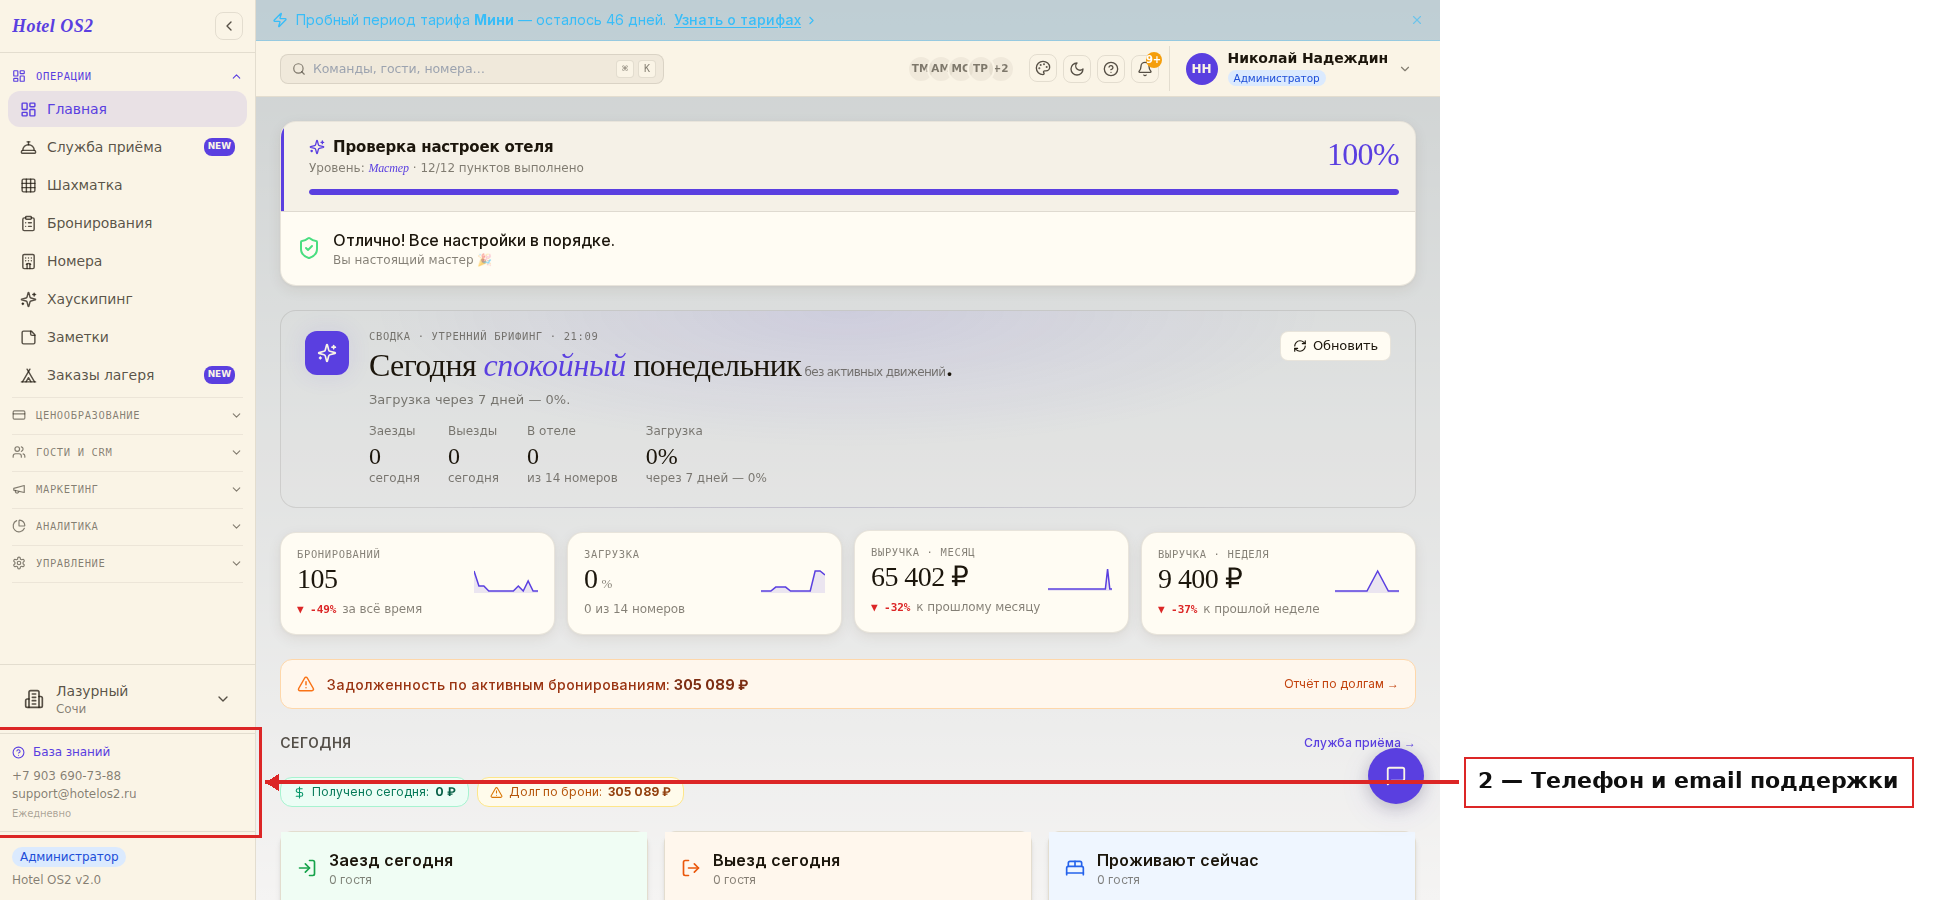1937x900 pixels.
Task: Open the color theme palette icon
Action: [1043, 69]
